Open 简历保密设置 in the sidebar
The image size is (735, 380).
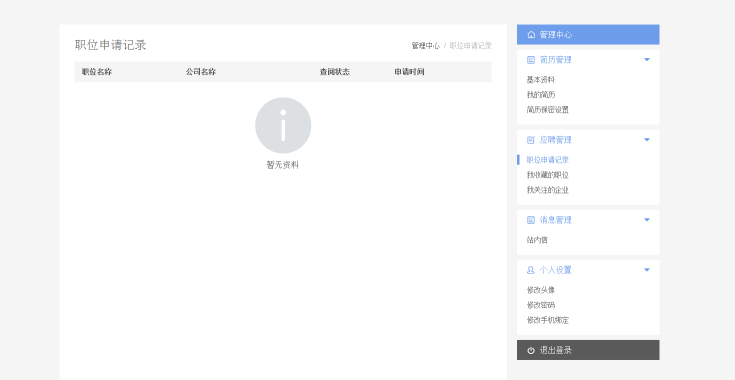pos(548,110)
